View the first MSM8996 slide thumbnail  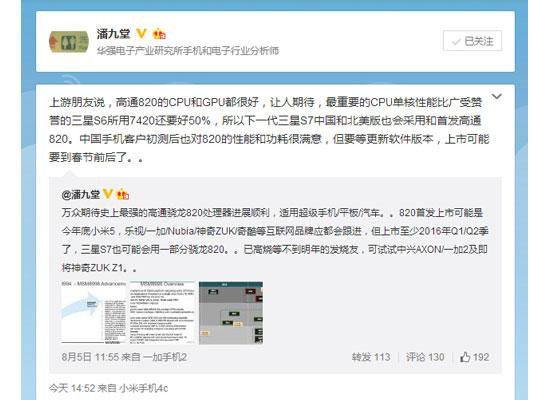(x=94, y=312)
